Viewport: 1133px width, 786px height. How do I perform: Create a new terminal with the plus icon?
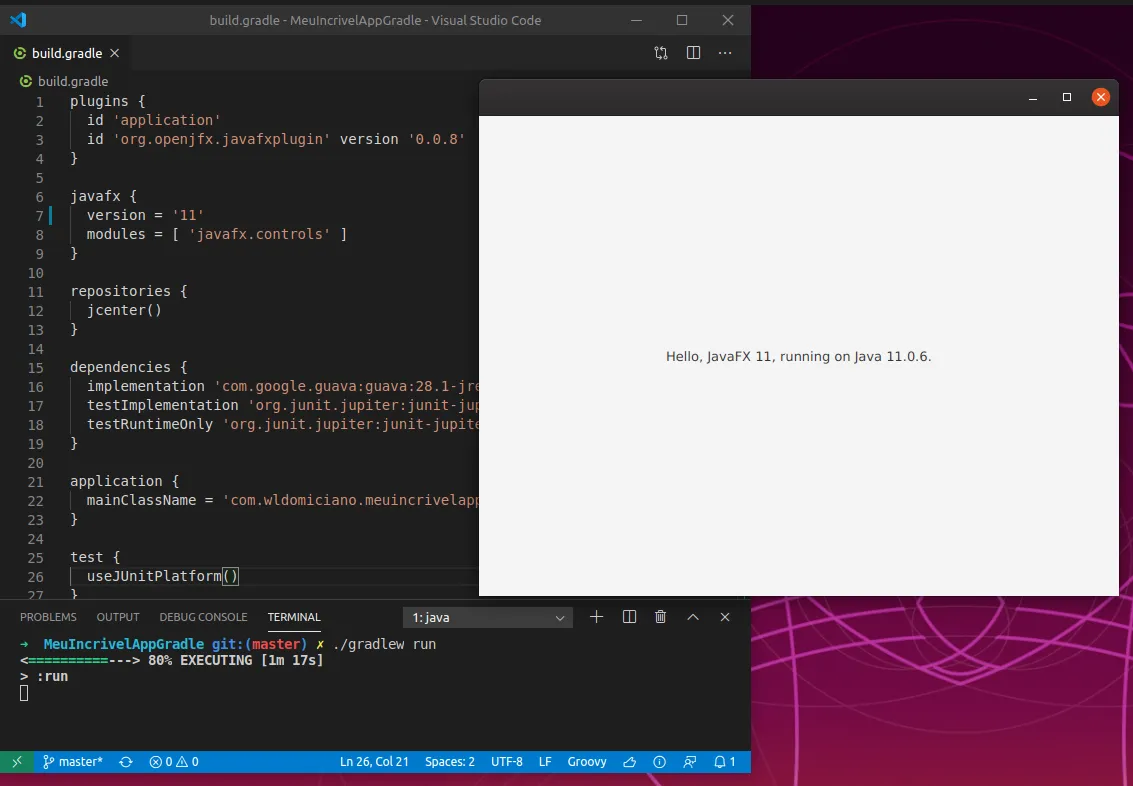click(597, 617)
